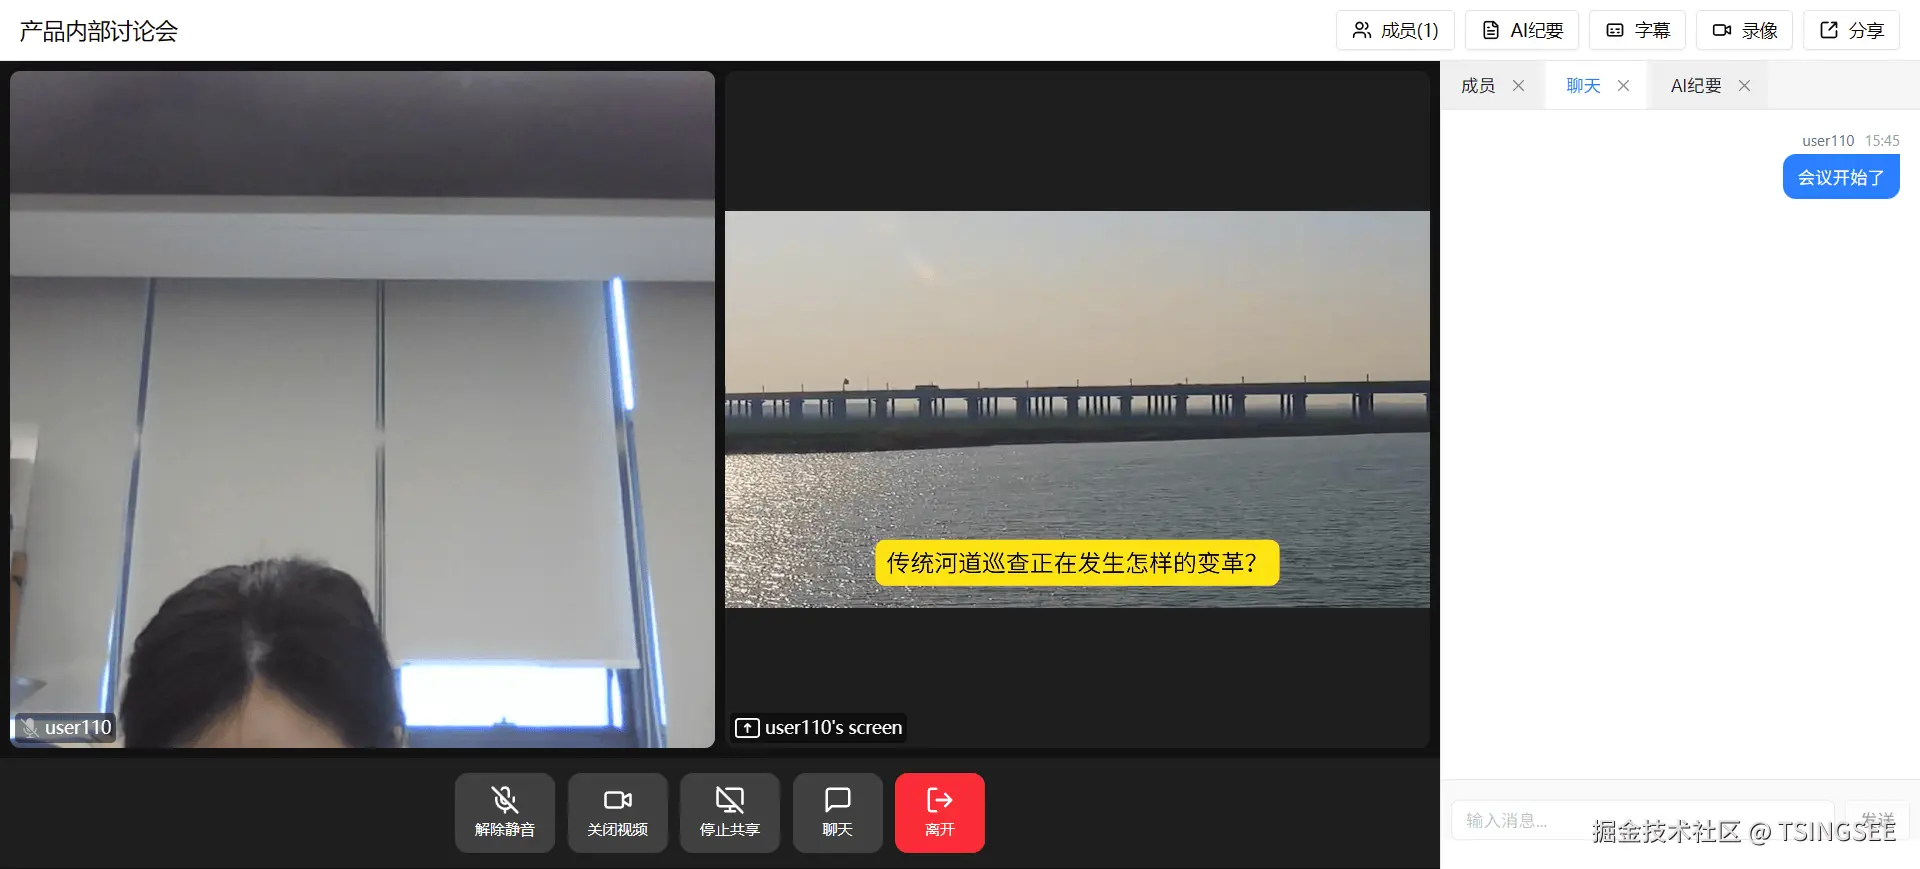Send the message with 发送 button
This screenshot has width=1920, height=869.
coord(1877,820)
